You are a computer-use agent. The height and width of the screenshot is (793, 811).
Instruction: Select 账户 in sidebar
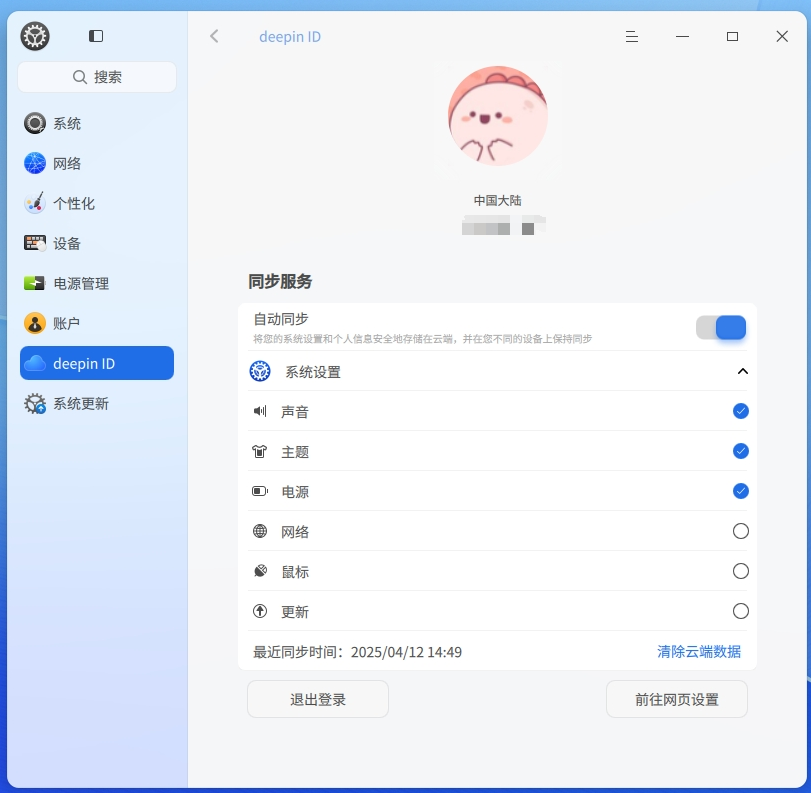coord(97,323)
